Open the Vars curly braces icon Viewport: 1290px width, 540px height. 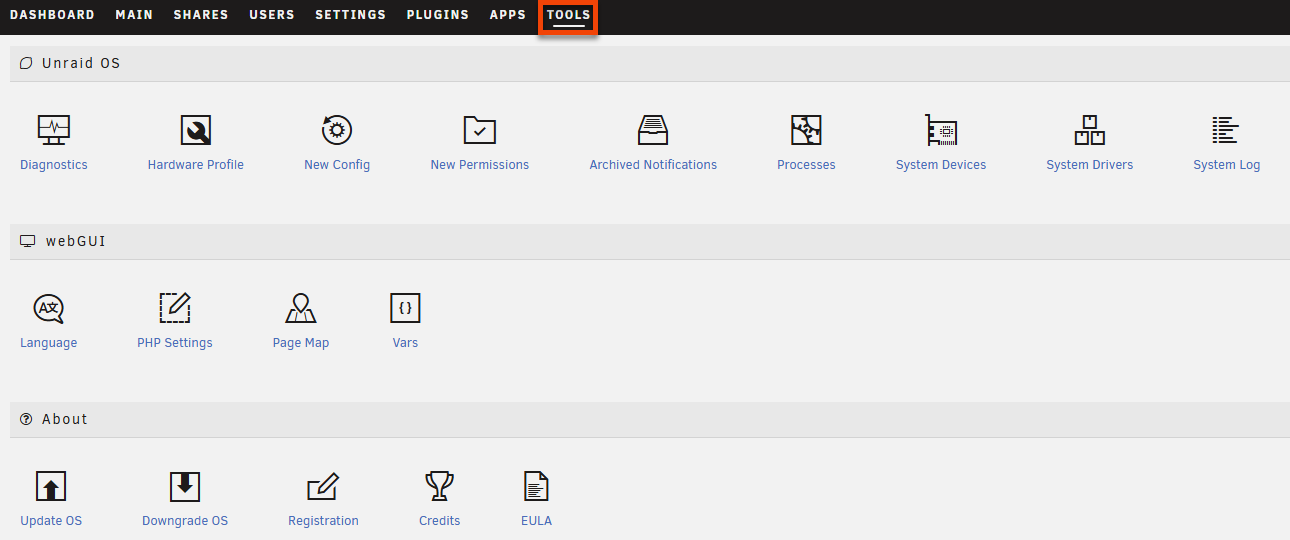pyautogui.click(x=405, y=308)
